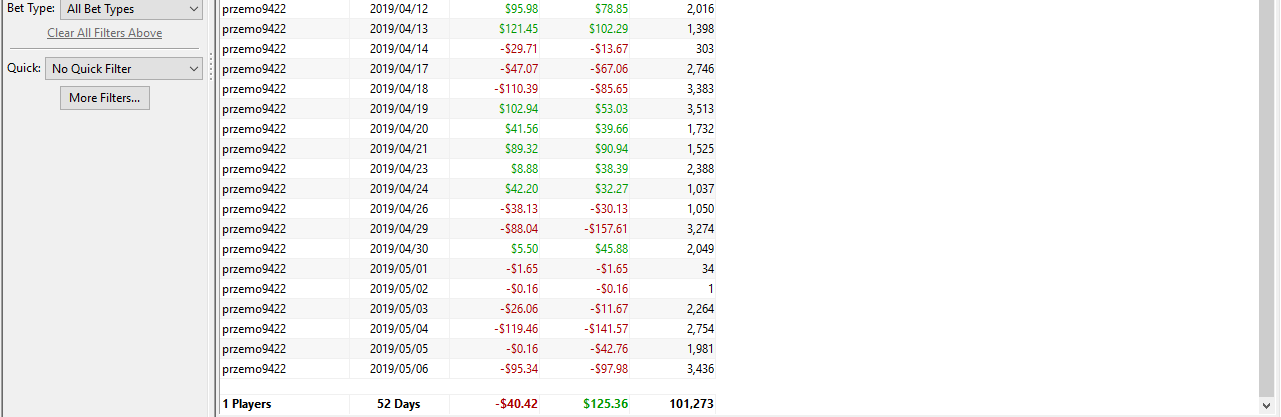The width and height of the screenshot is (1281, 417).
Task: Click the $102.94 winnings cell
Action: click(x=517, y=109)
